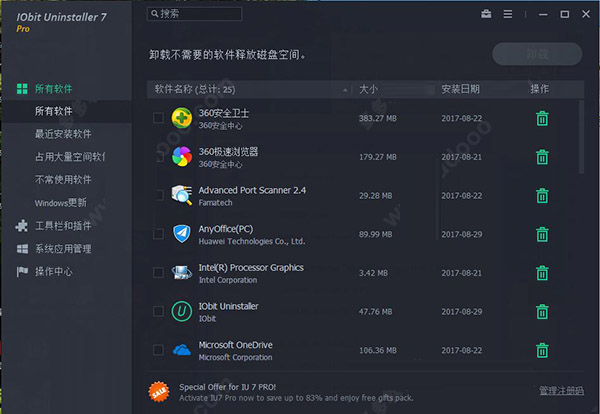Close the IObit Uninstaller window

[586, 14]
